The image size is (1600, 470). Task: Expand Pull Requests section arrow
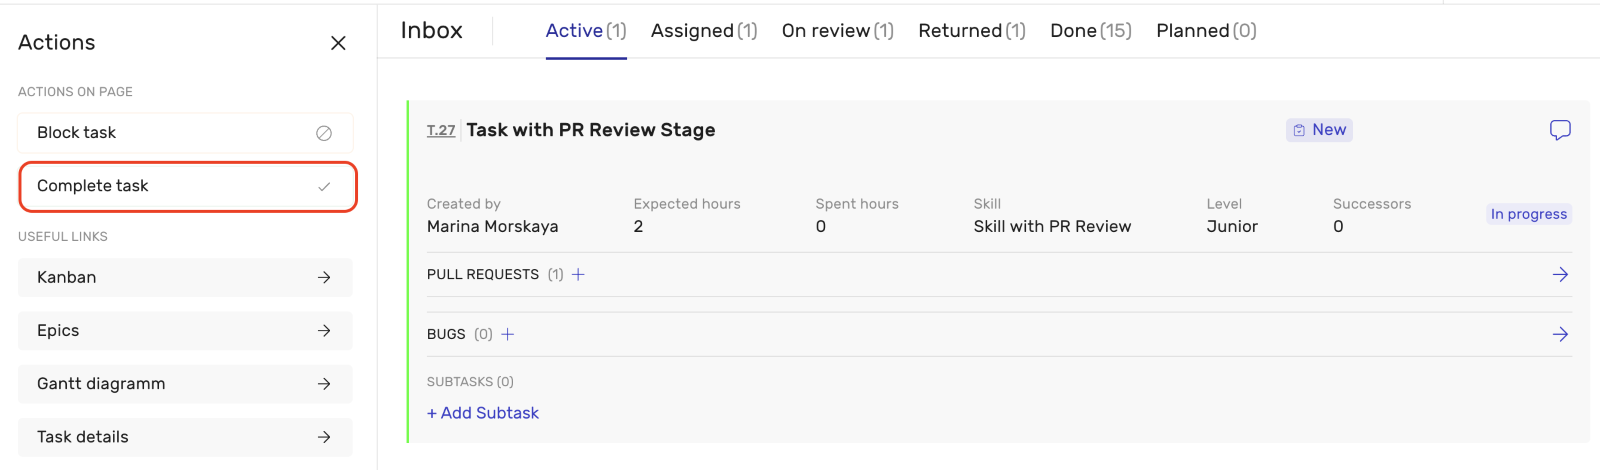1559,274
